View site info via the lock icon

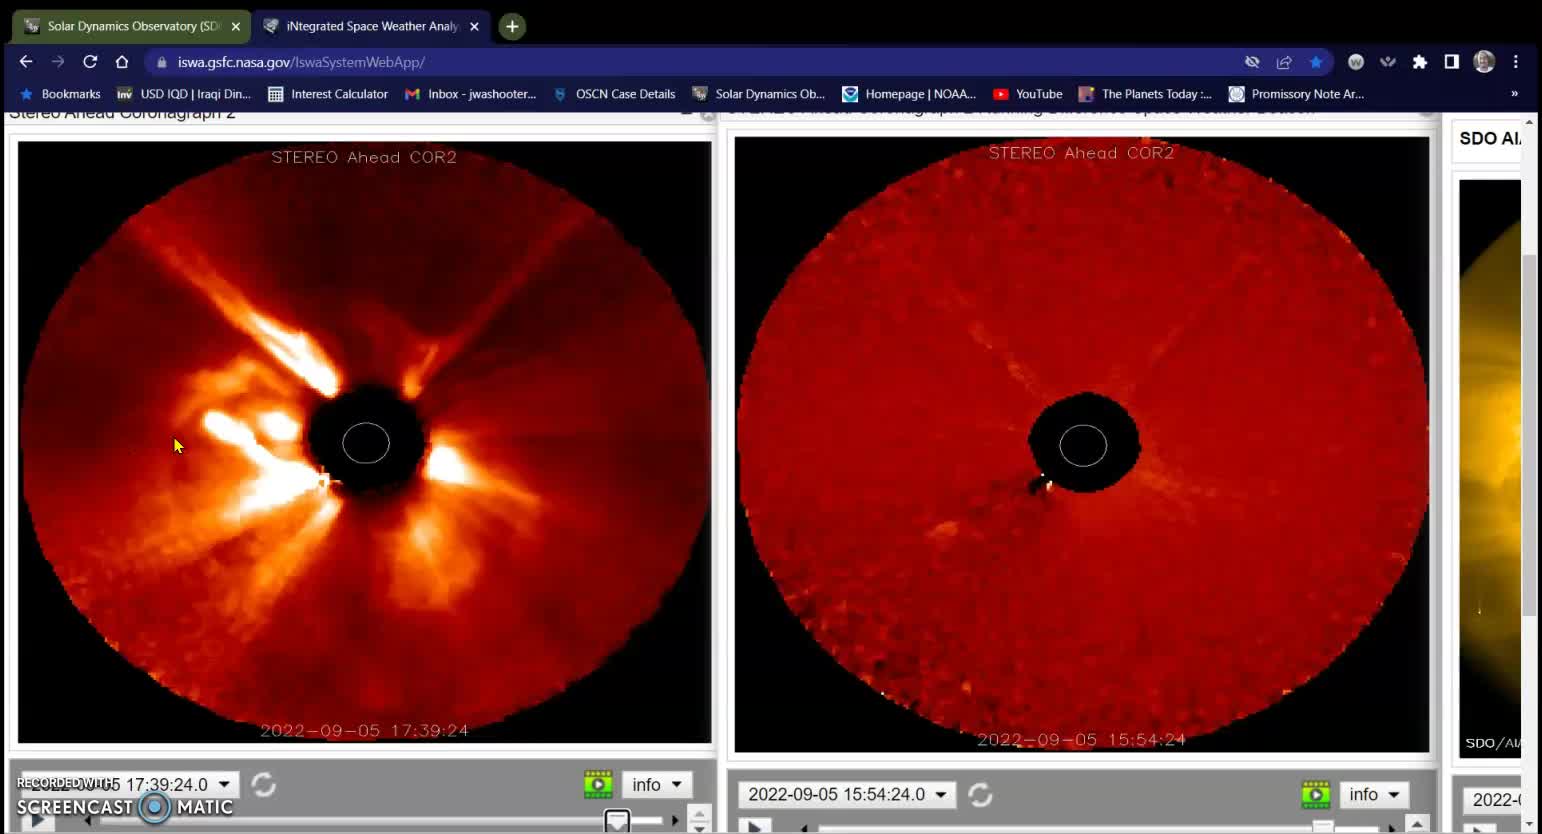coord(162,62)
